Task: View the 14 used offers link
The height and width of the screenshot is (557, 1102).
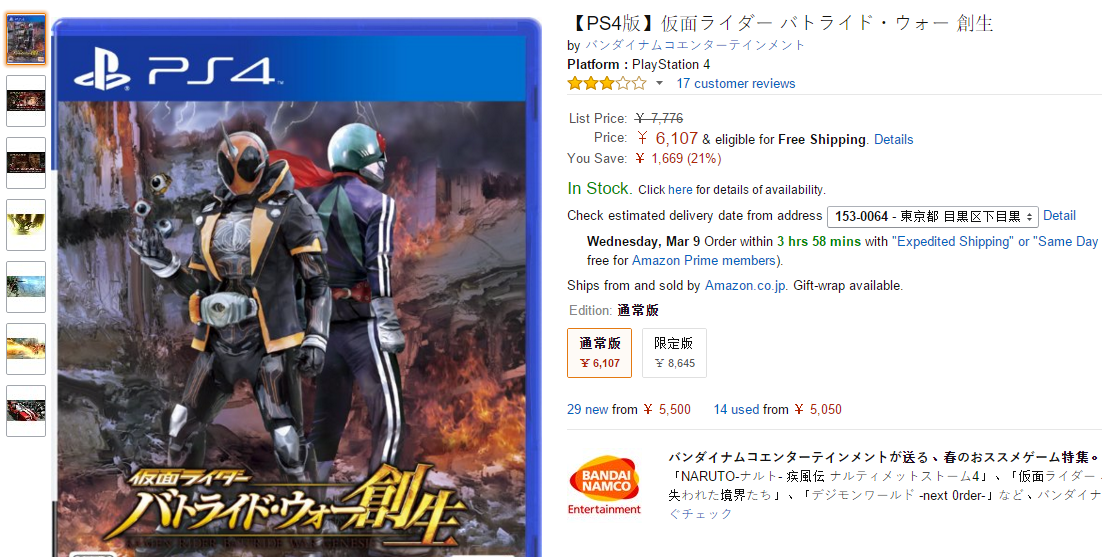Action: coord(737,409)
